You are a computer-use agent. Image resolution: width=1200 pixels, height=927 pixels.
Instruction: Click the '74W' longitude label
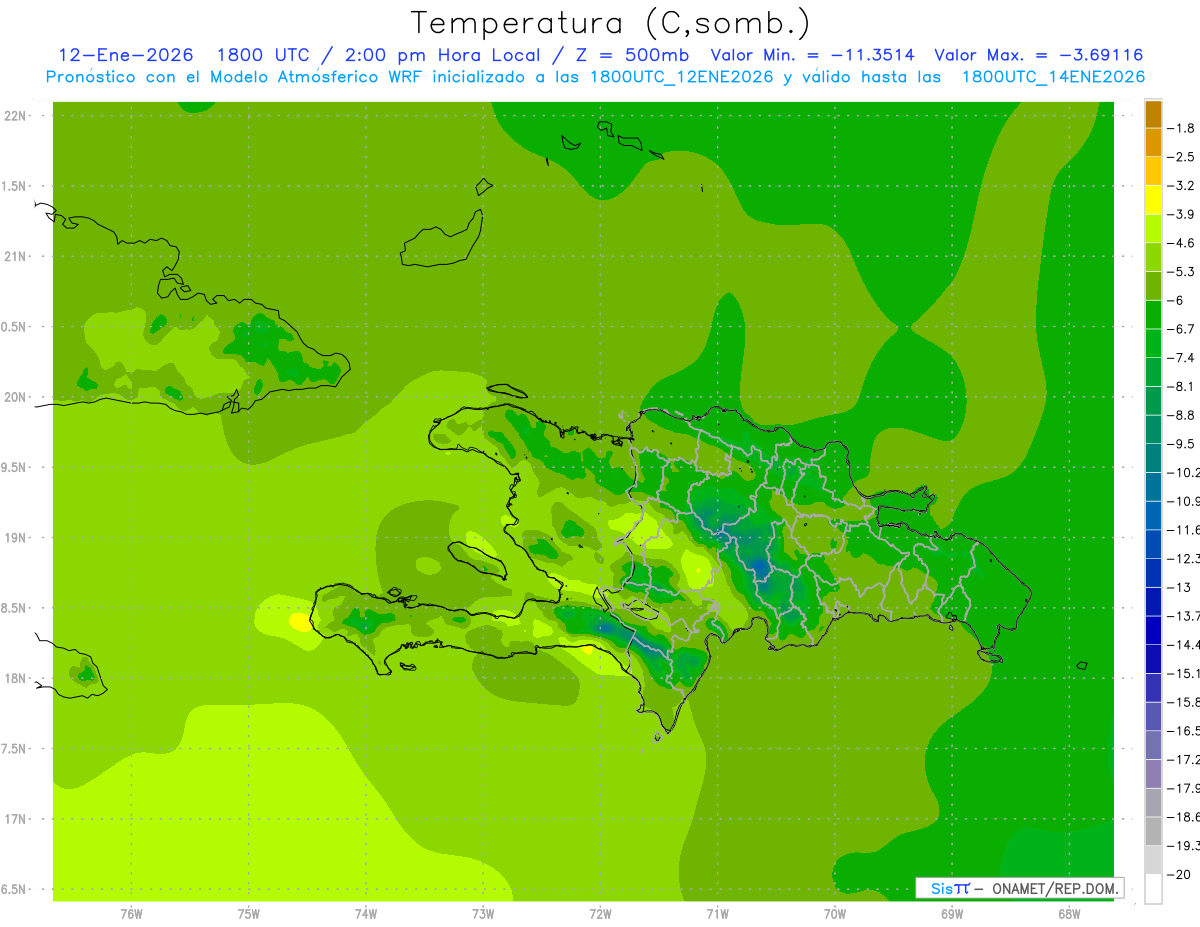(366, 913)
